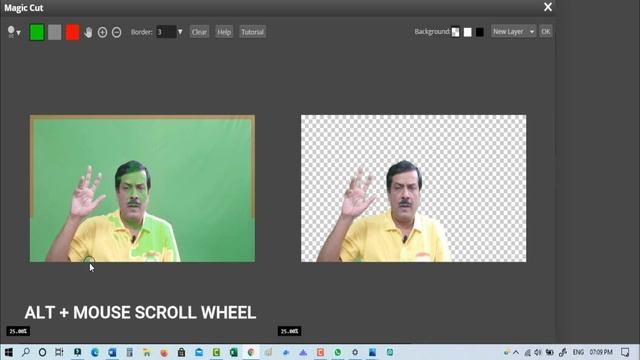
Task: Click the zoom in plus icon
Action: point(102,32)
